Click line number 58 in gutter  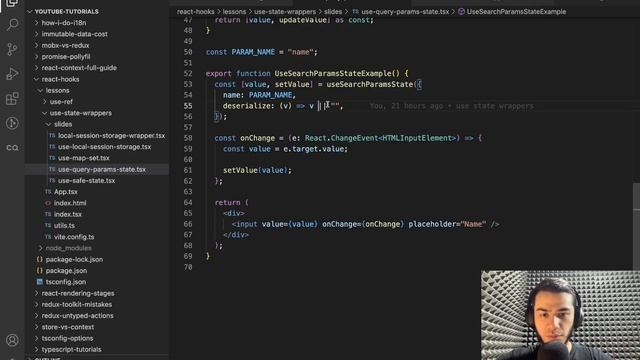188,138
